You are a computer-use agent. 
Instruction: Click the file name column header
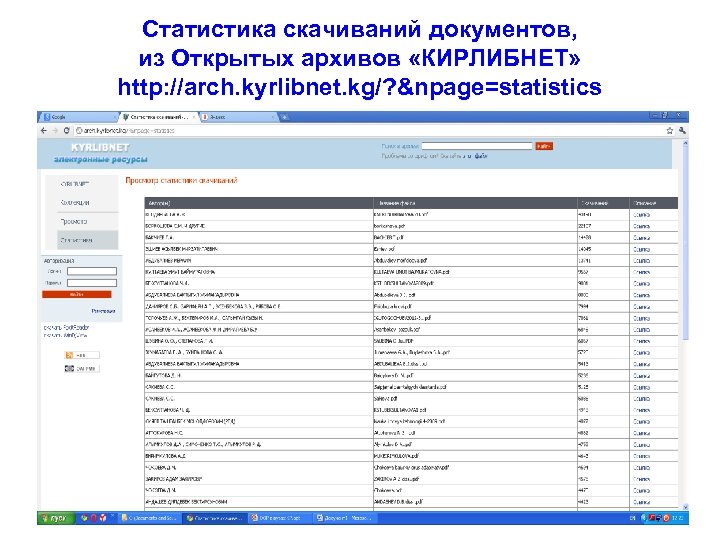(475, 203)
